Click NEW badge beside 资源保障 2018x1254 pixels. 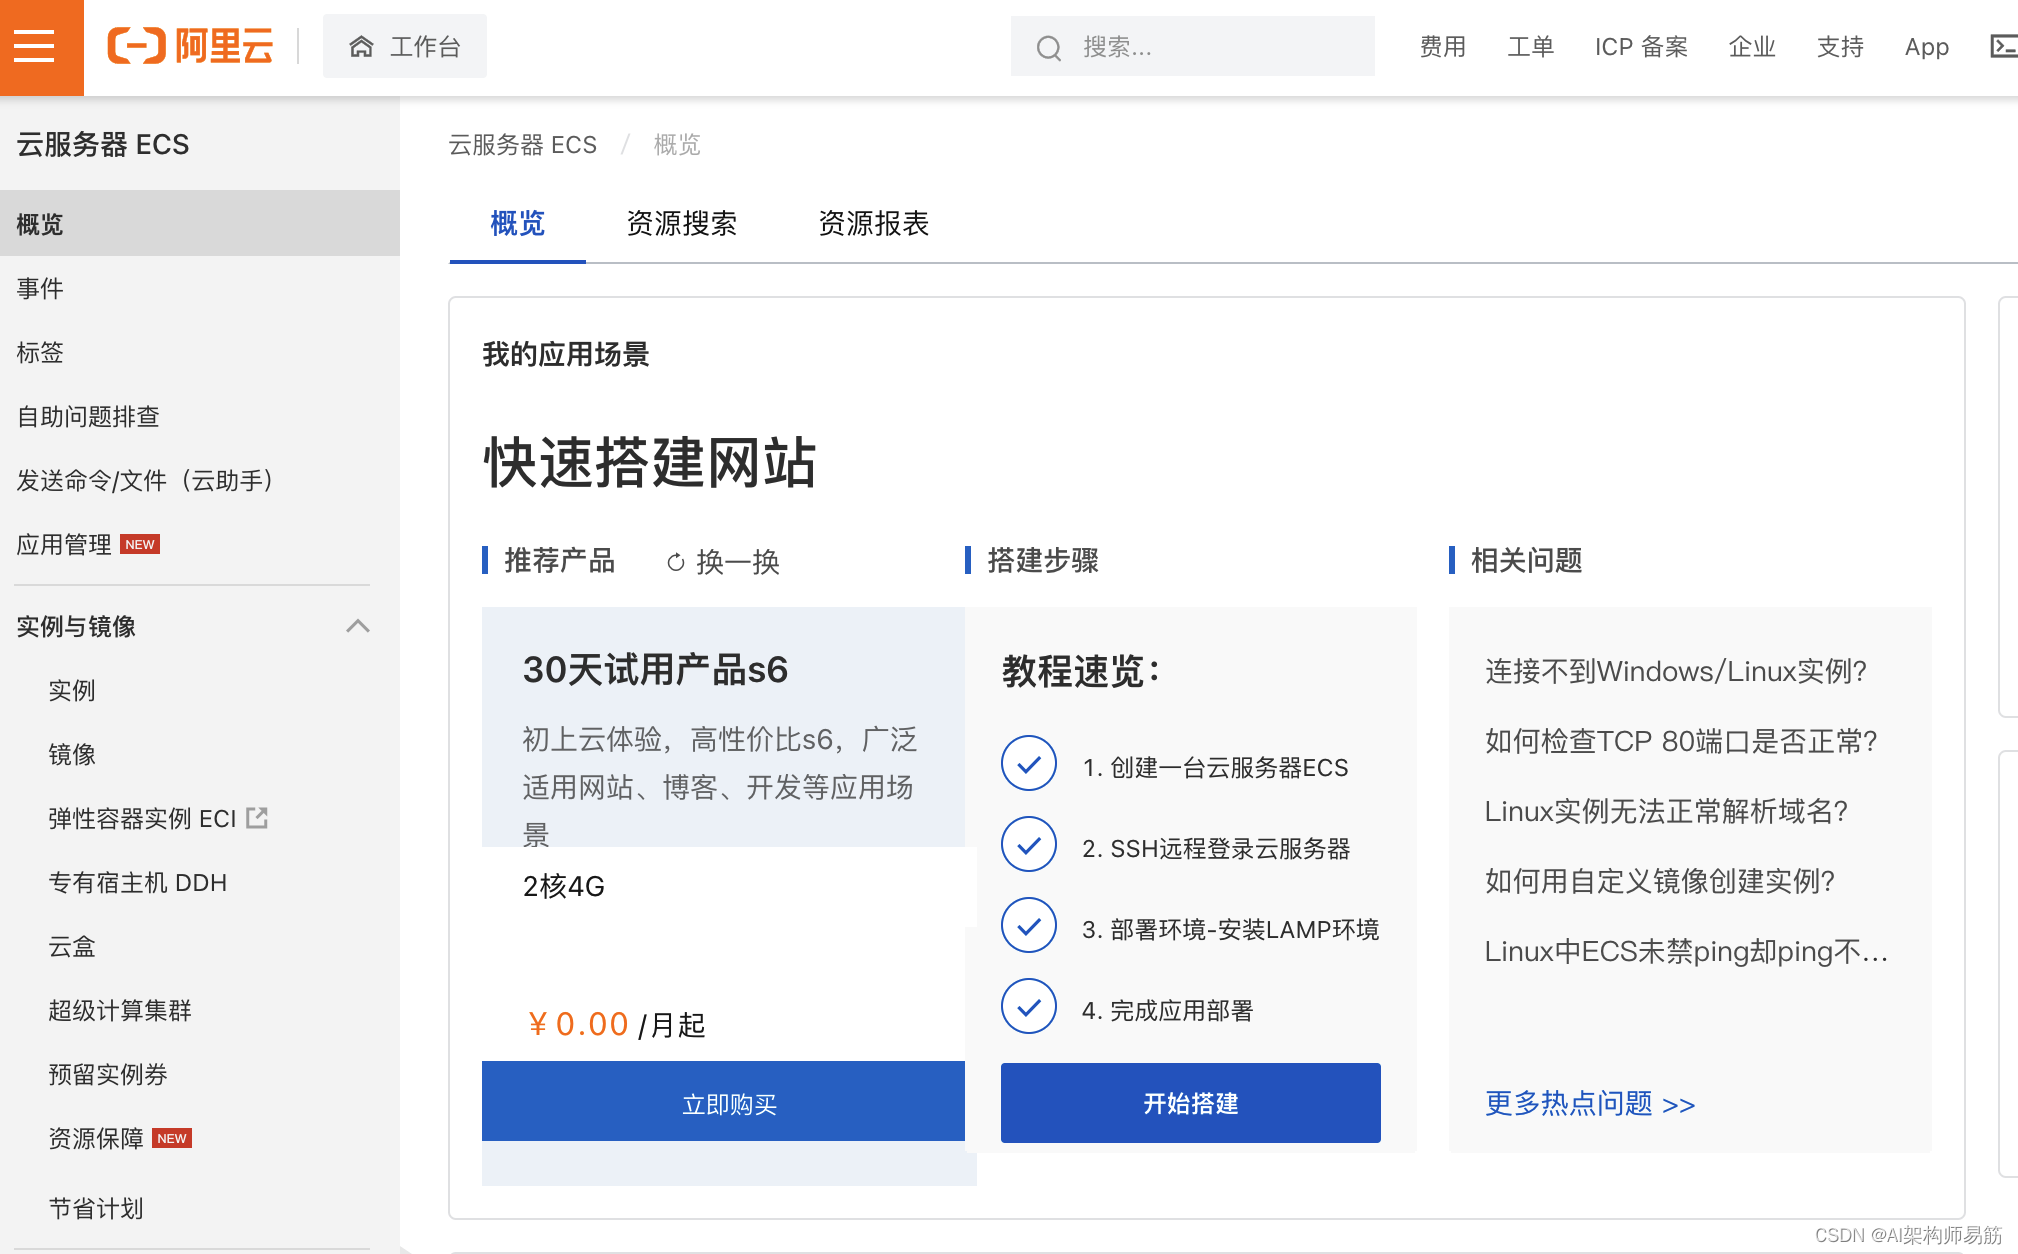click(172, 1138)
